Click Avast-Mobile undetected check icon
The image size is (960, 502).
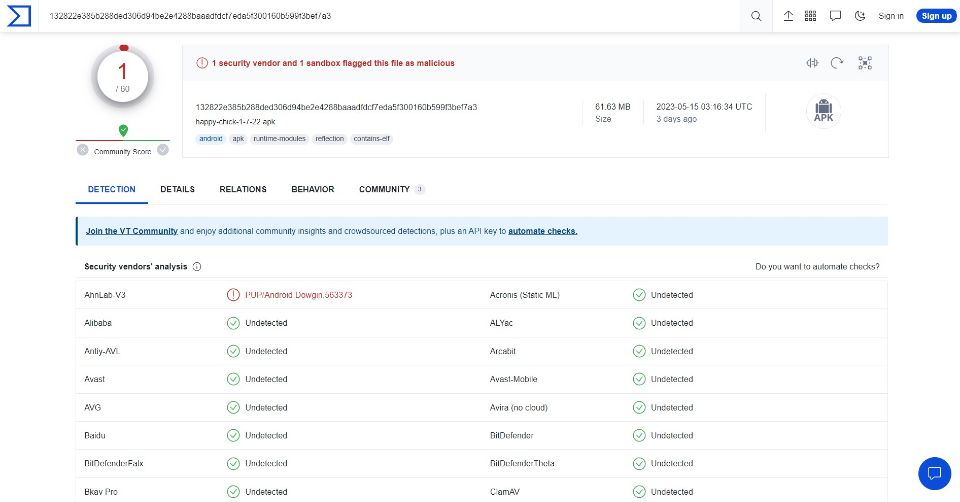[x=639, y=379]
